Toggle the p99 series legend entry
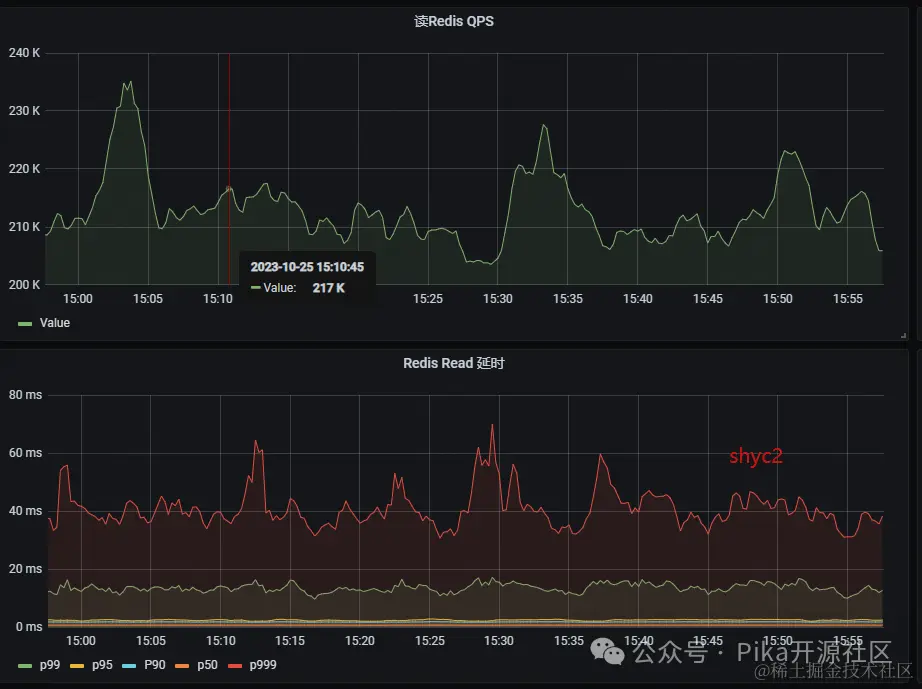Screen dimensions: 922x689 pyautogui.click(x=50, y=665)
